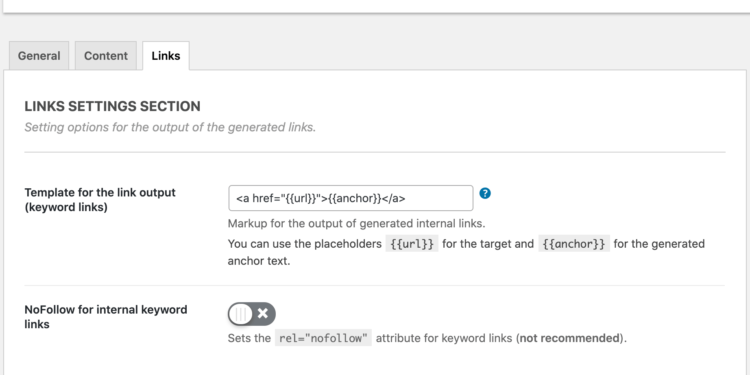Click the blue help question mark icon
This screenshot has height=375, width=750.
coord(485,193)
